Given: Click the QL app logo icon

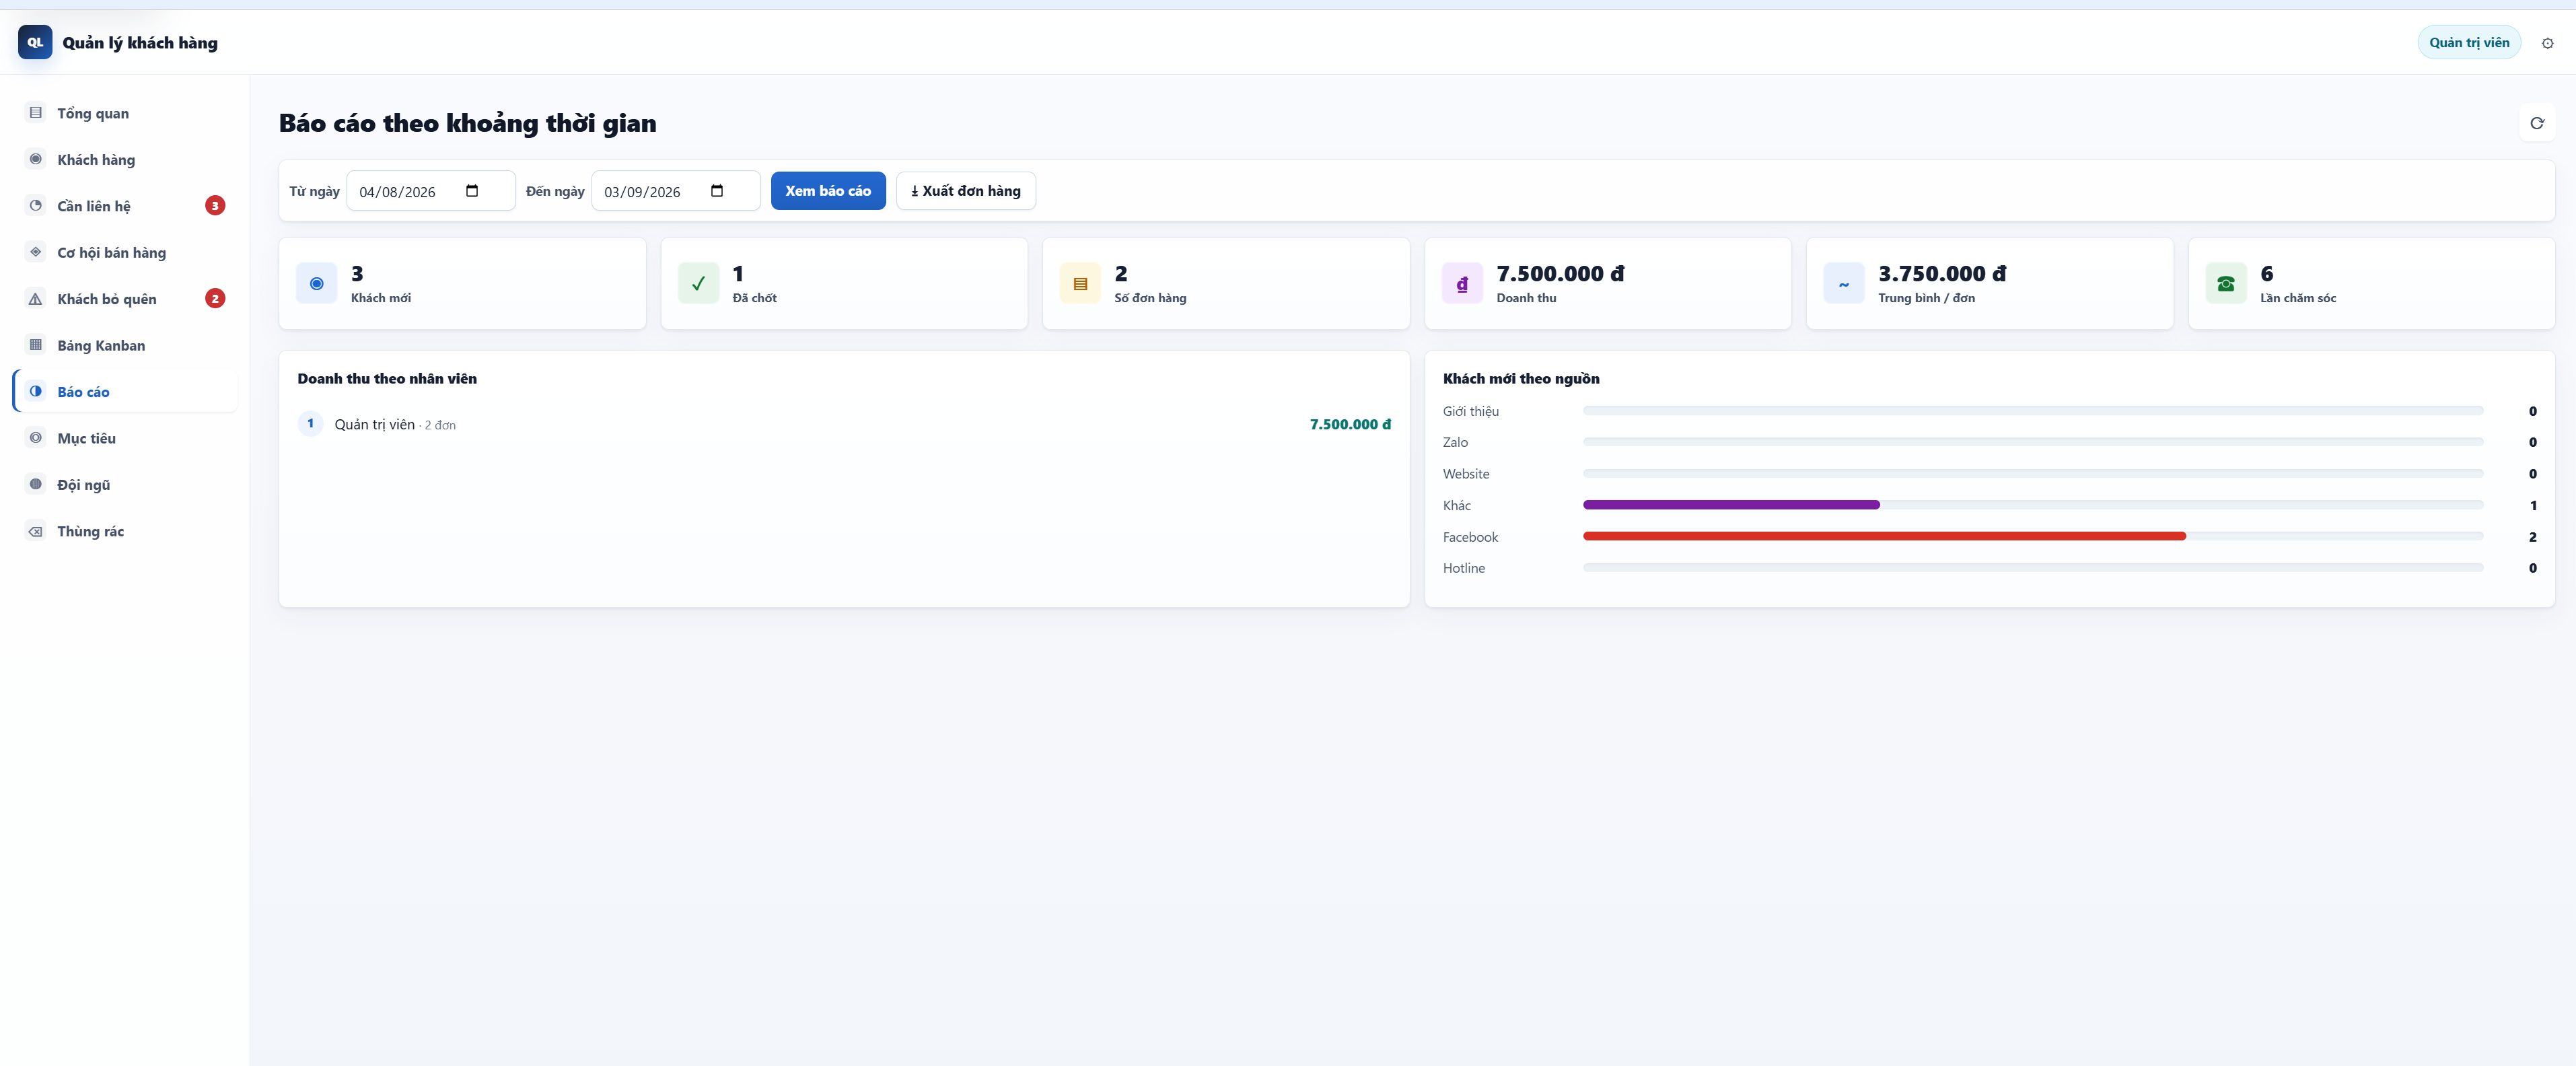Looking at the screenshot, I should [x=35, y=42].
